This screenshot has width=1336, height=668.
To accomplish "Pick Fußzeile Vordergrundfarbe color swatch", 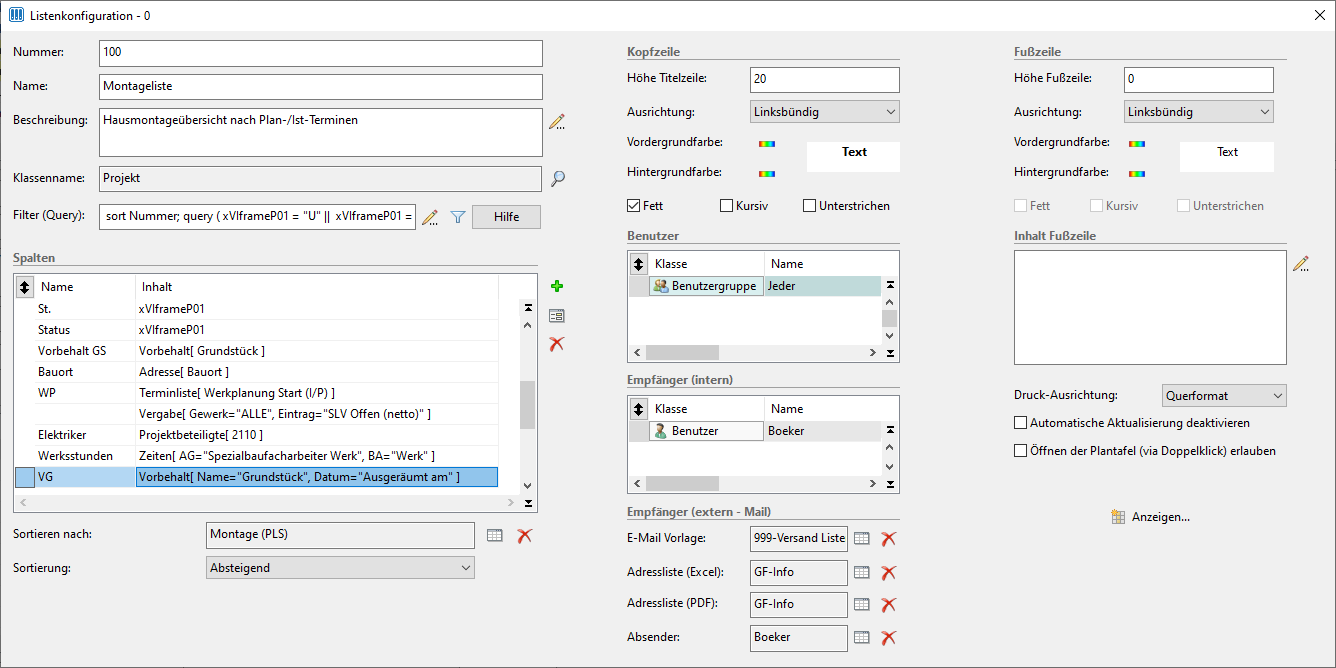I will pyautogui.click(x=1137, y=143).
